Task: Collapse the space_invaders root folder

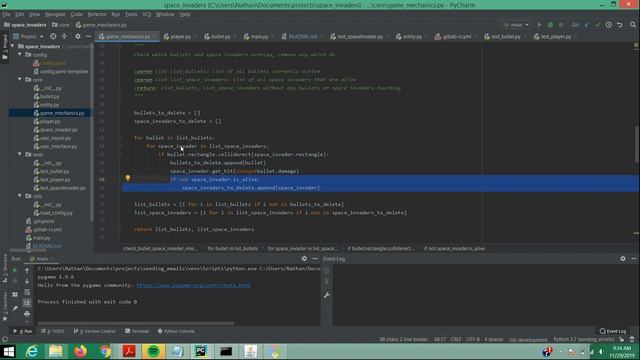Action: click(13, 46)
